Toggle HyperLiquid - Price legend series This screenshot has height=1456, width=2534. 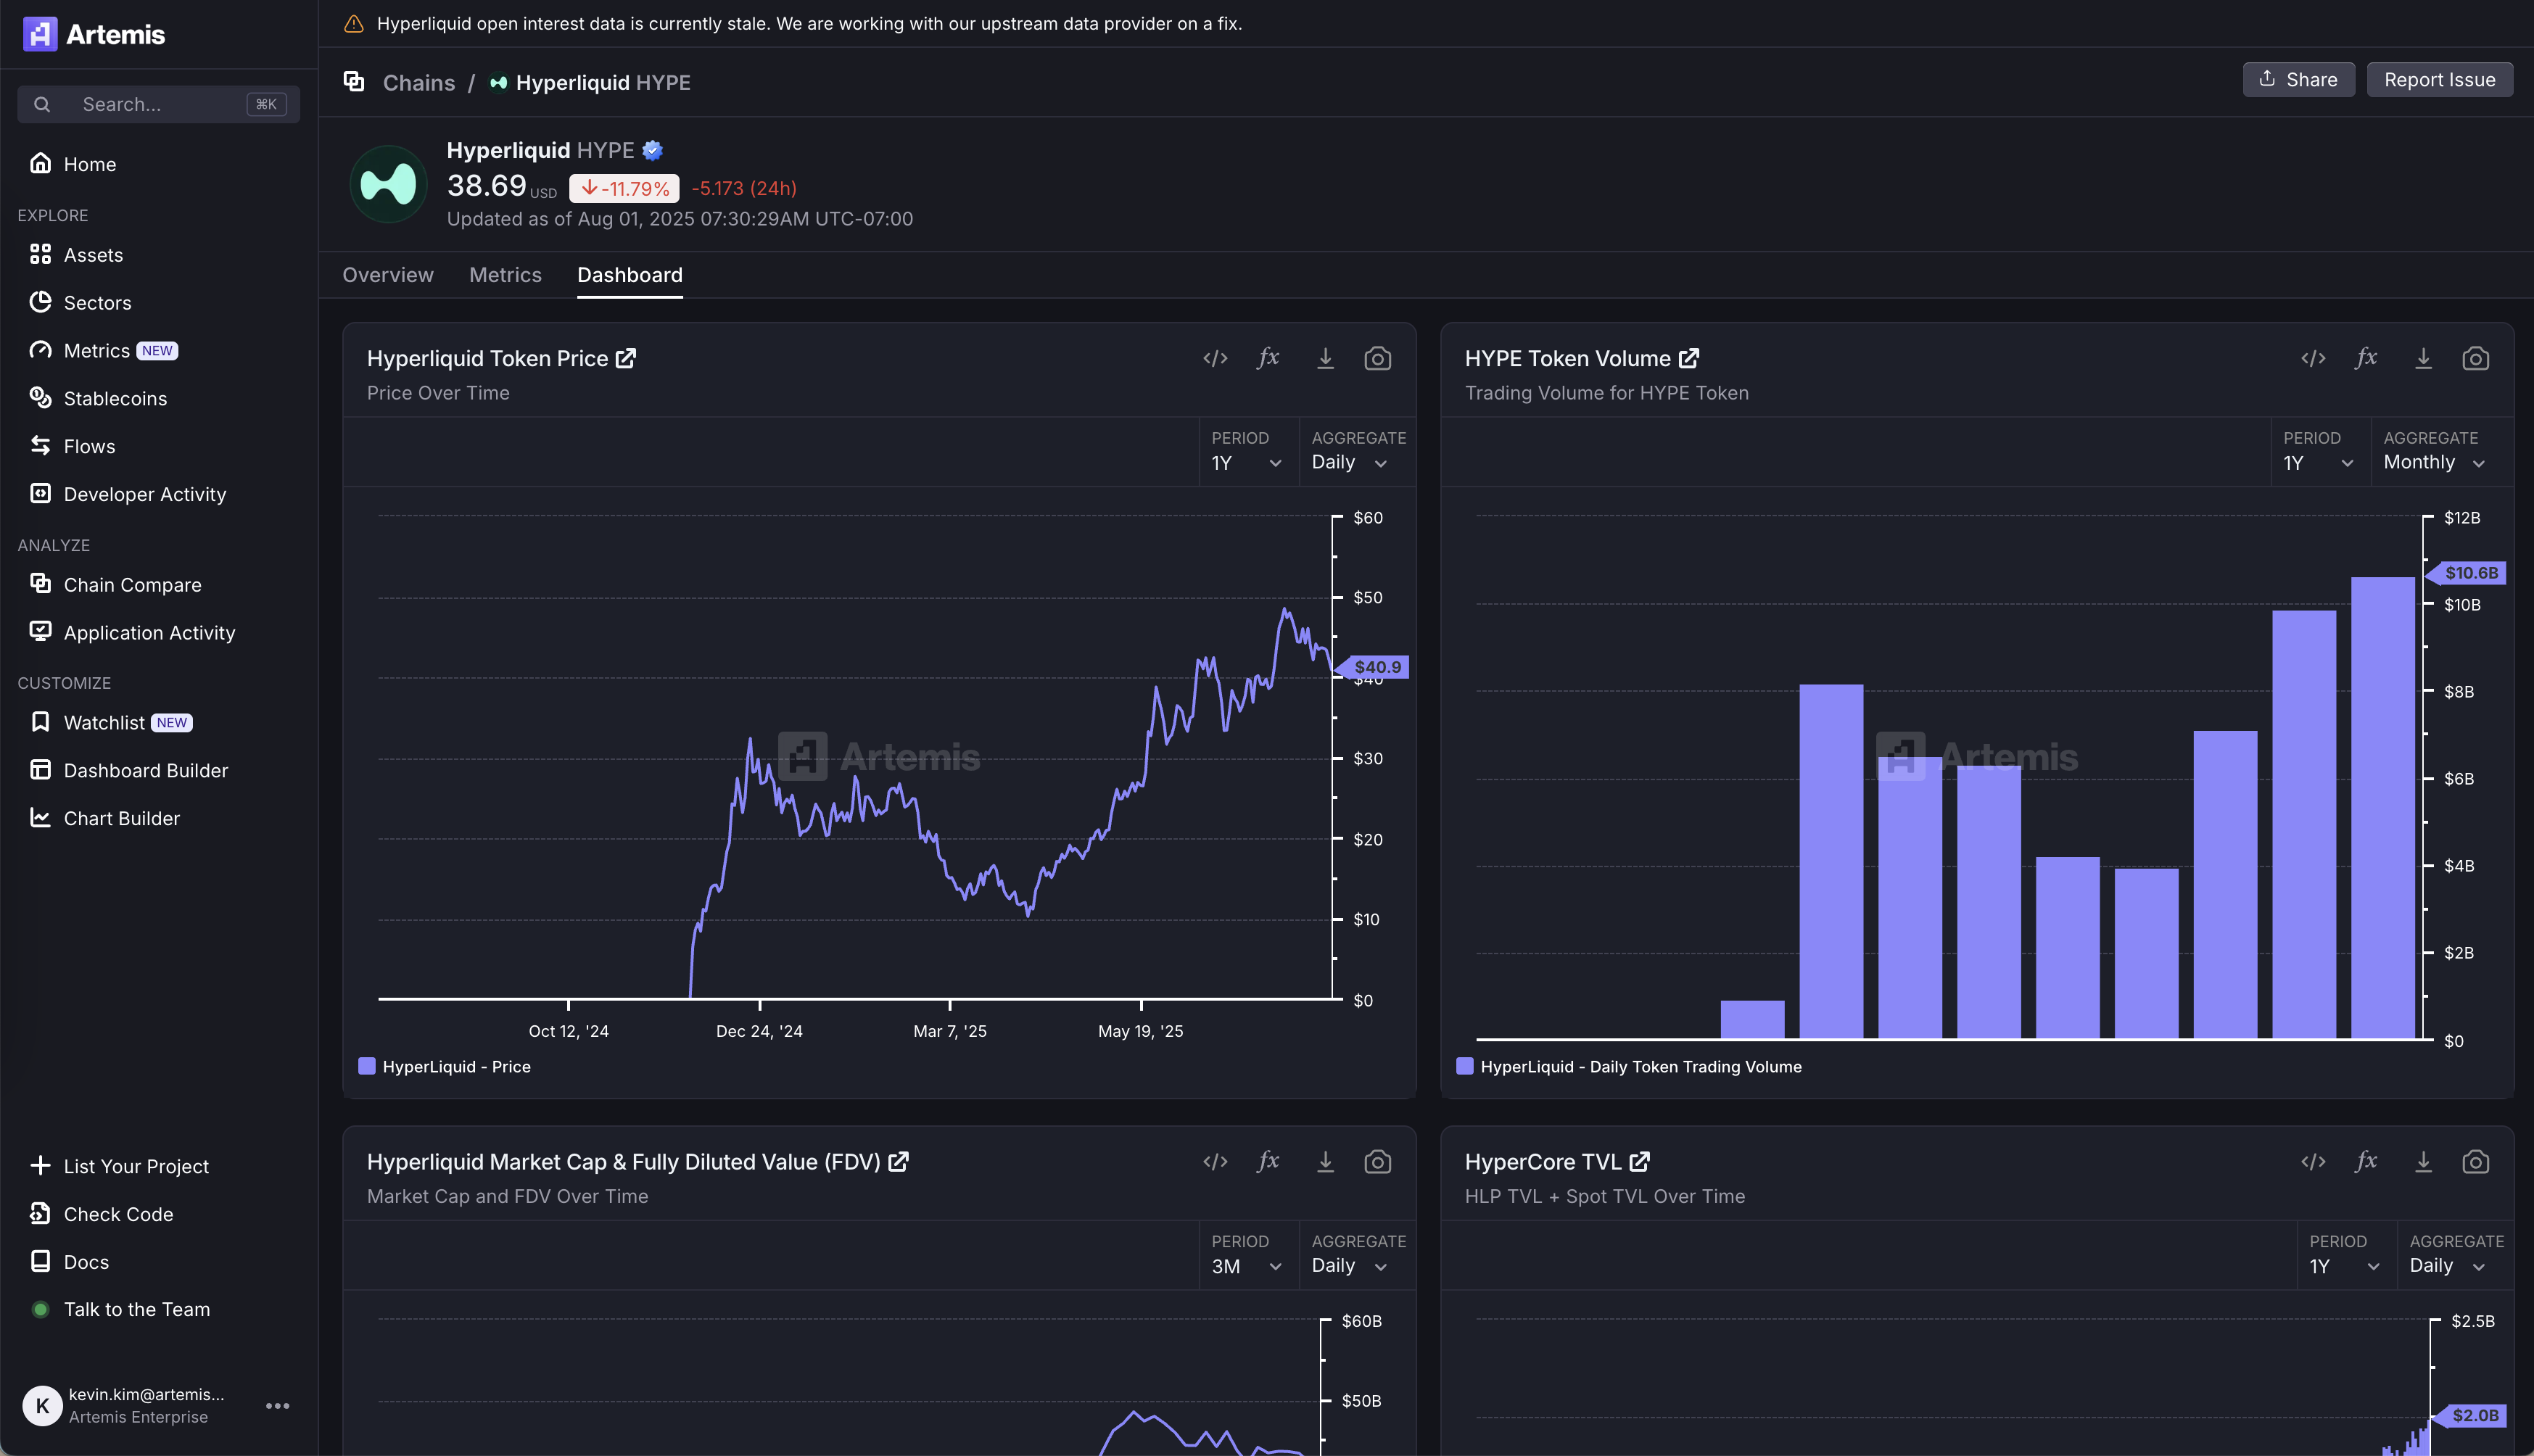(x=445, y=1066)
